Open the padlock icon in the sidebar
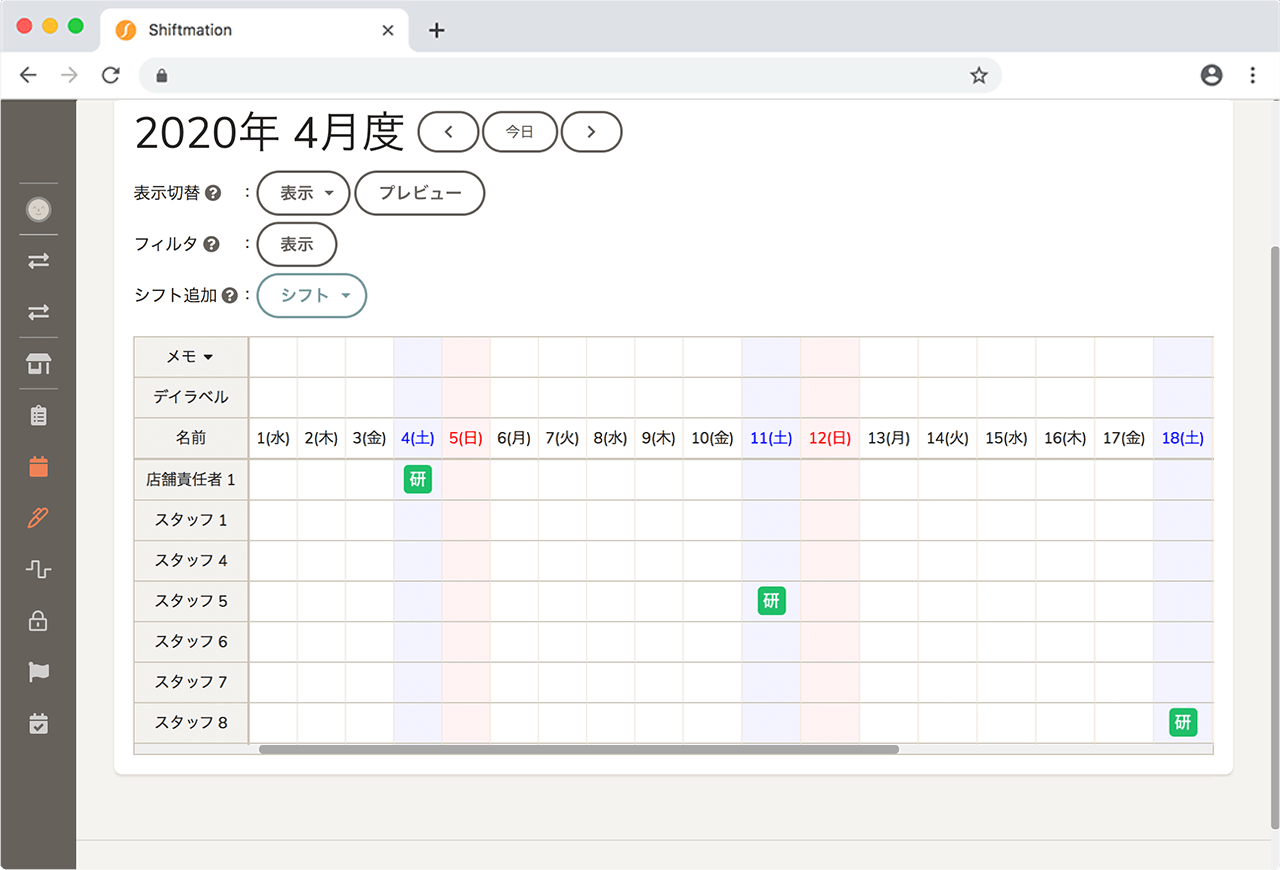The image size is (1280, 870). 38,621
